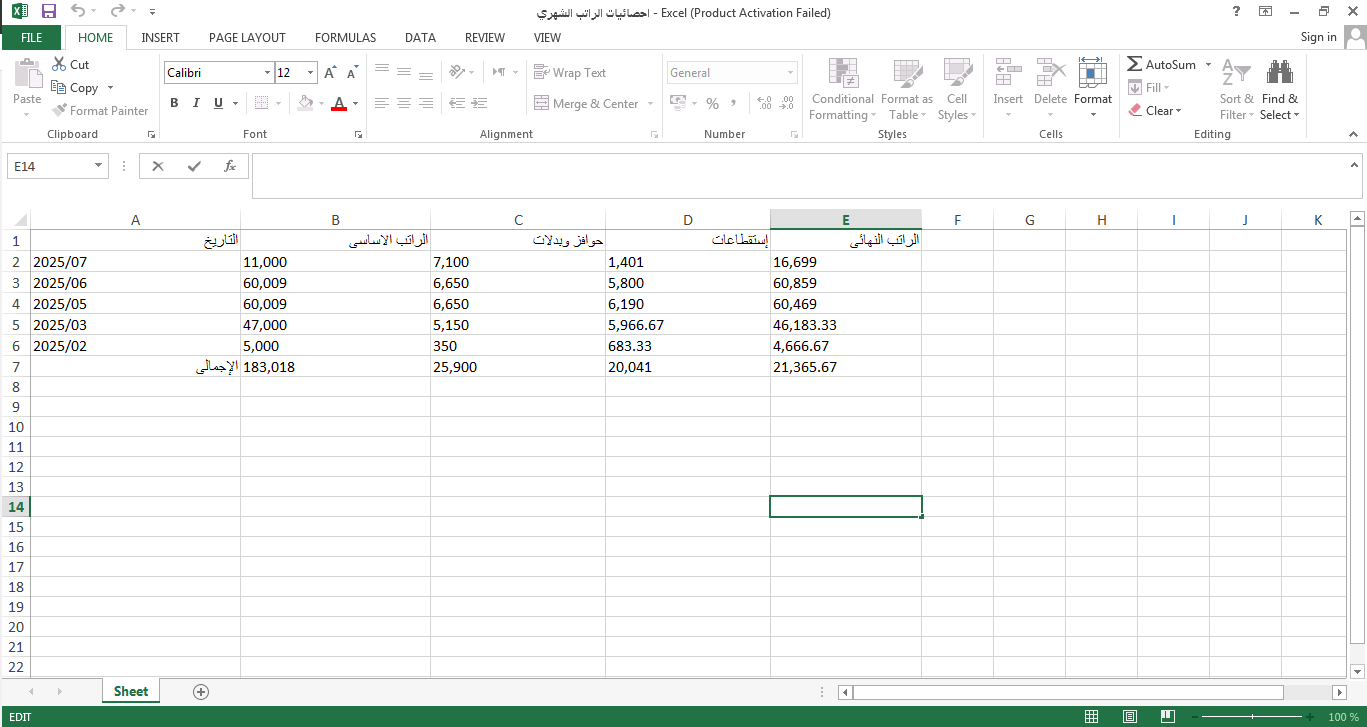Open the Name Box dropdown arrow
Viewport: 1367px width, 727px height.
(x=98, y=166)
